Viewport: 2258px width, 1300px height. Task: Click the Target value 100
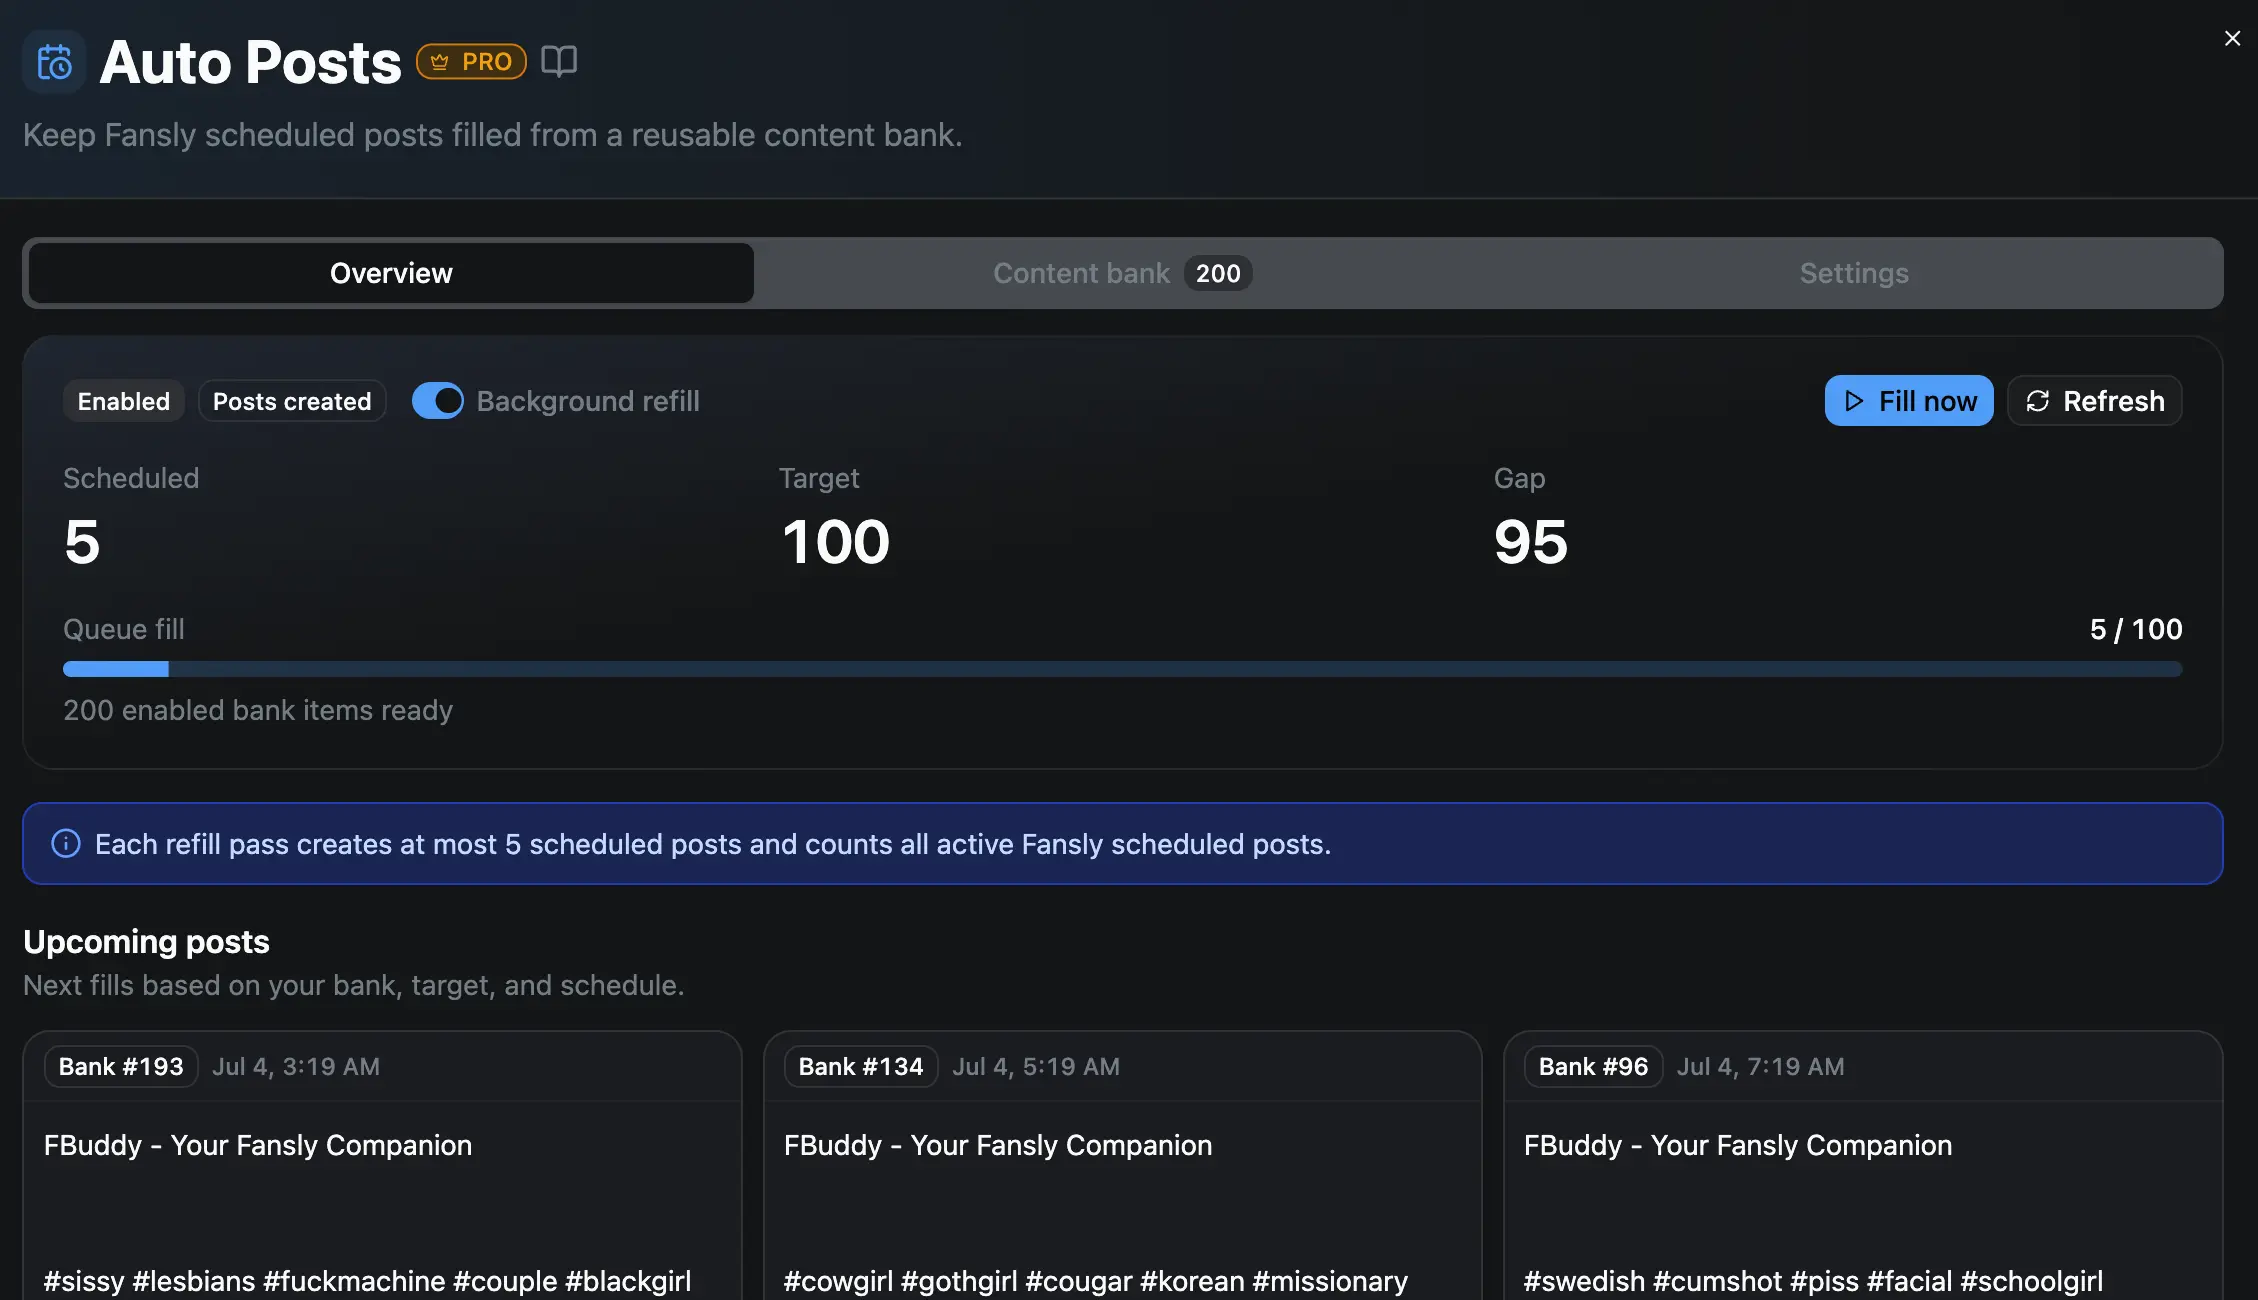(x=835, y=541)
